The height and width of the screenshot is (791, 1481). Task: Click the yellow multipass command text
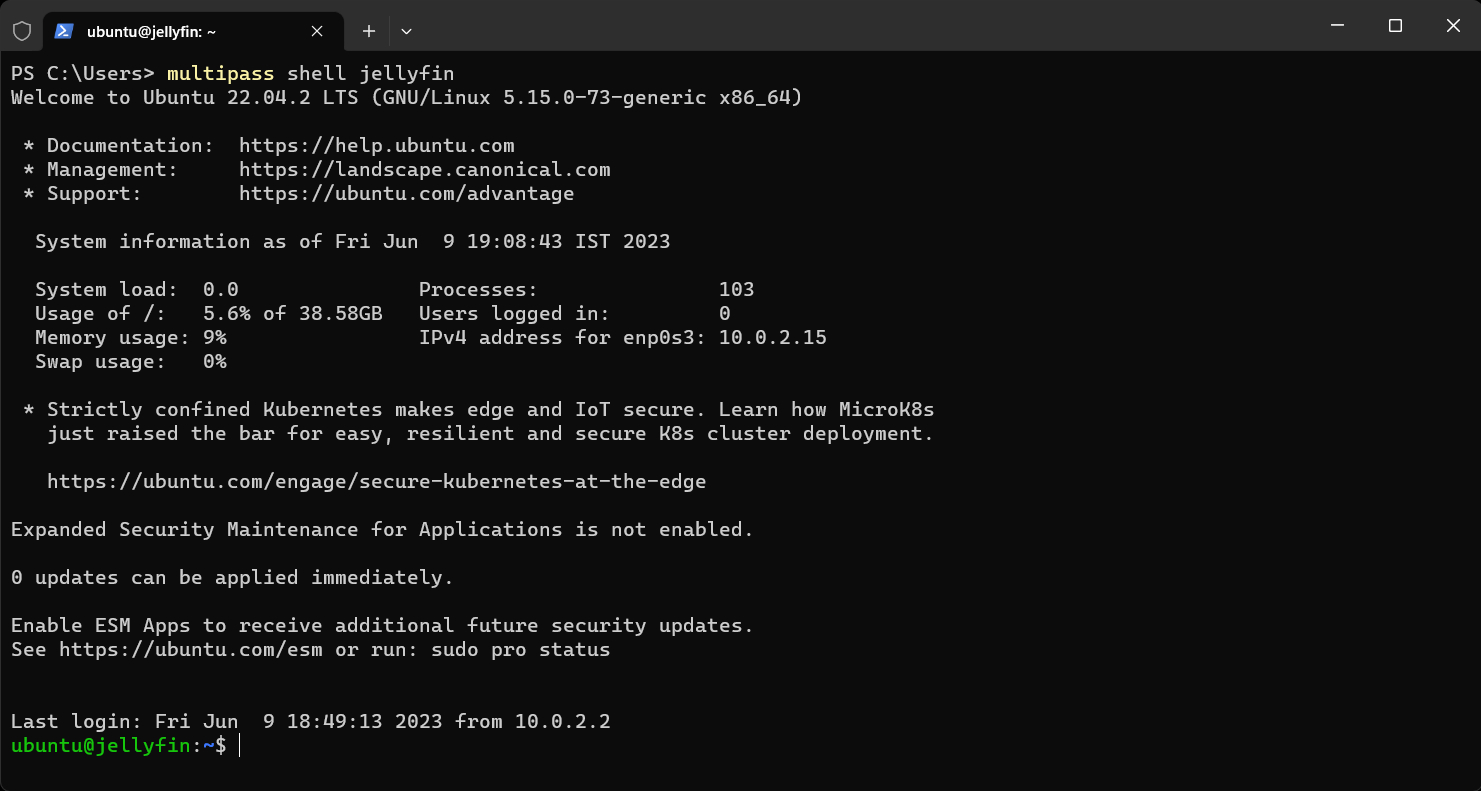tap(221, 74)
